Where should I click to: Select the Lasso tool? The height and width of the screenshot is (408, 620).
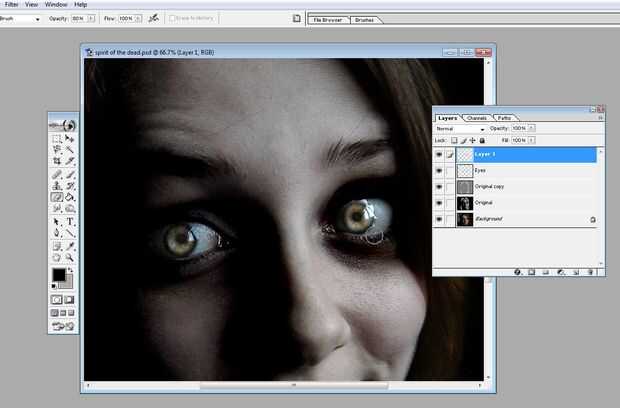click(x=57, y=150)
